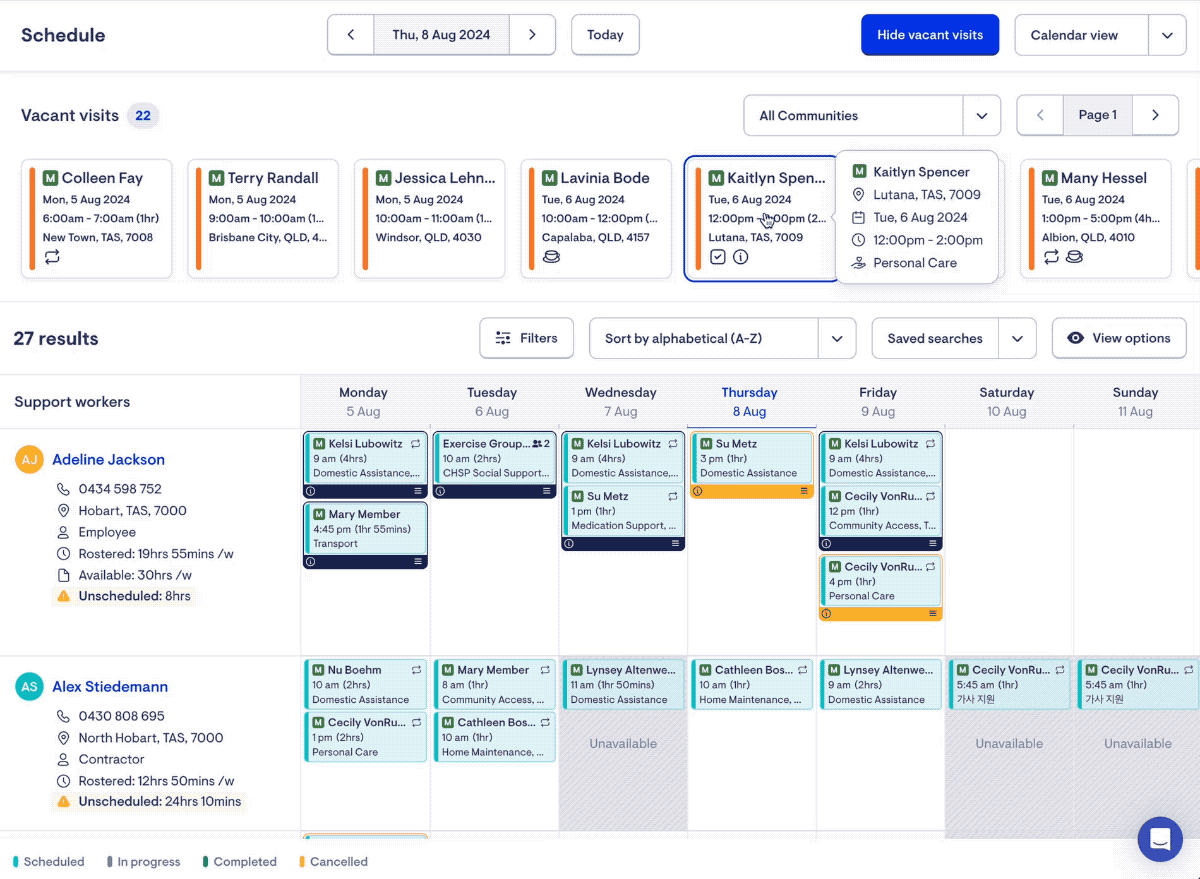Expand the All Communities dropdown
This screenshot has width=1200, height=879.
point(981,116)
